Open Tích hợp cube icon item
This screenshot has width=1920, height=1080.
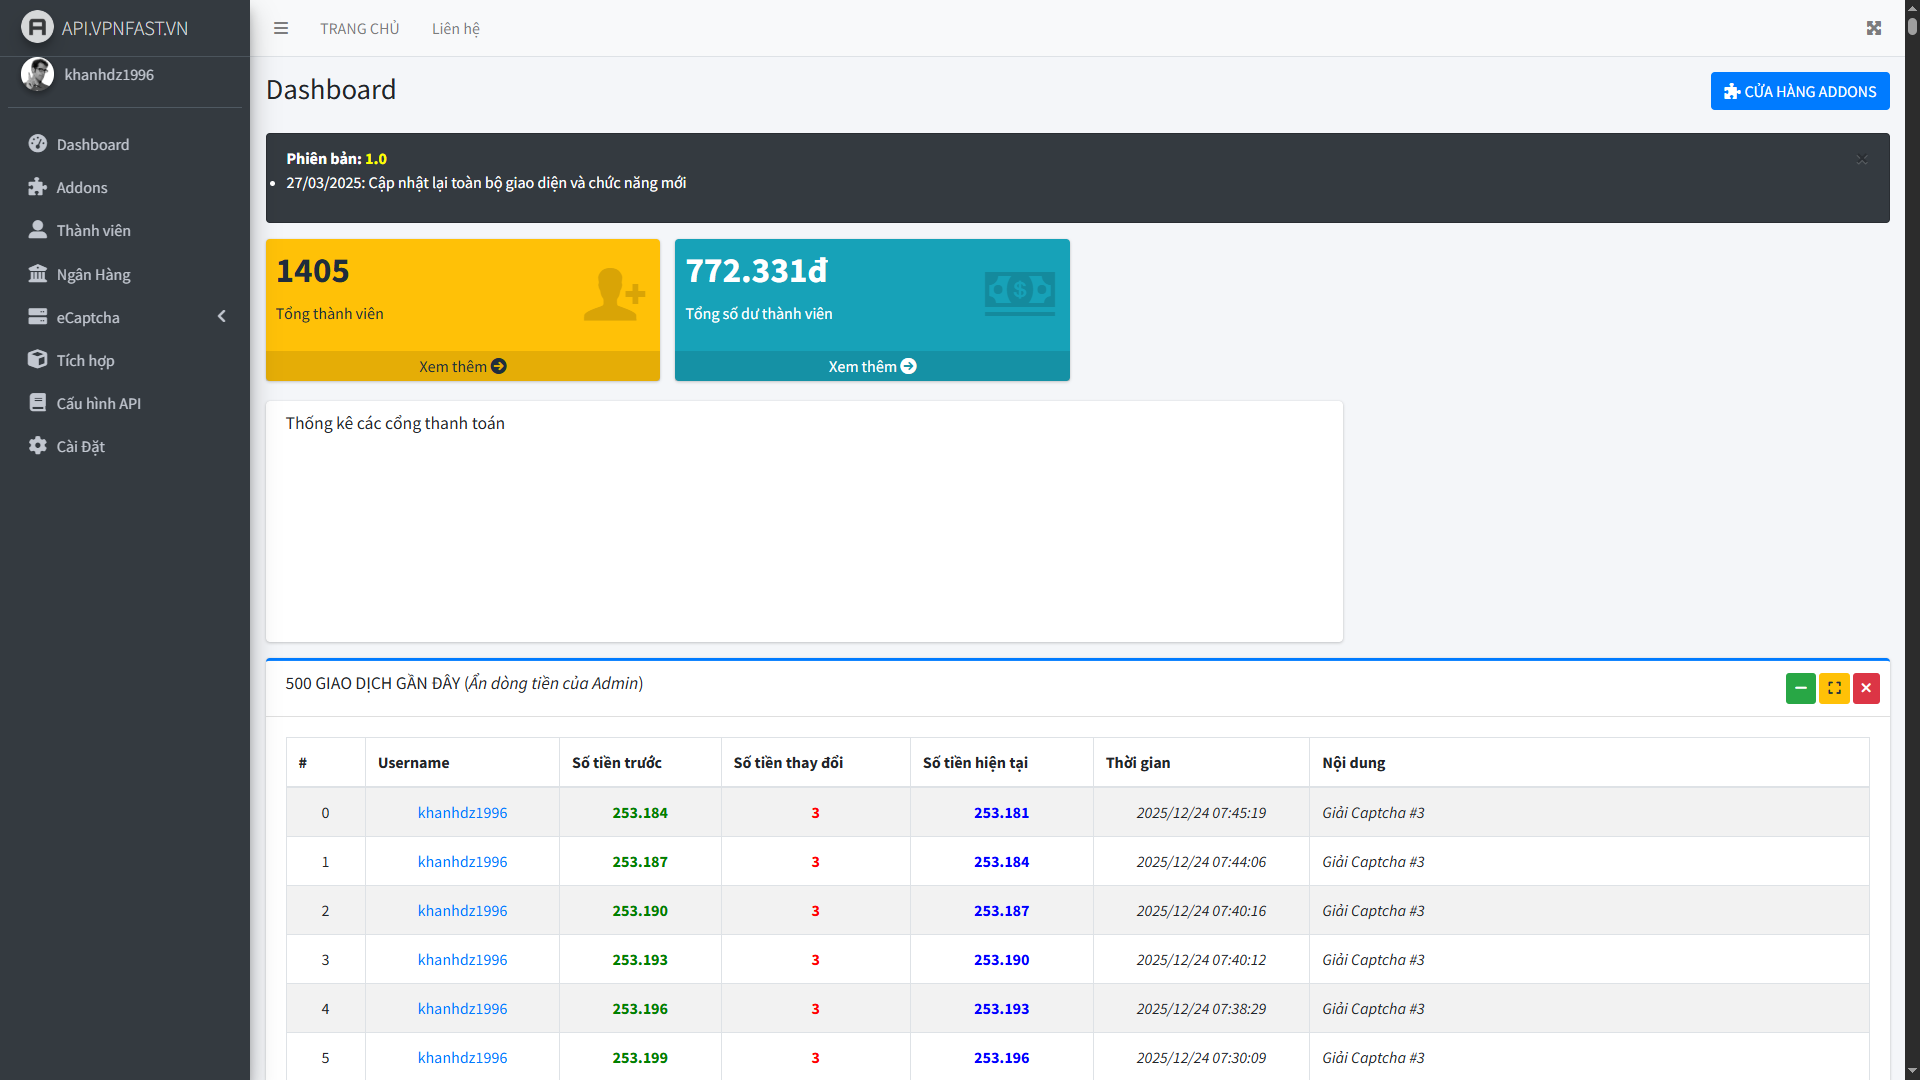(38, 360)
